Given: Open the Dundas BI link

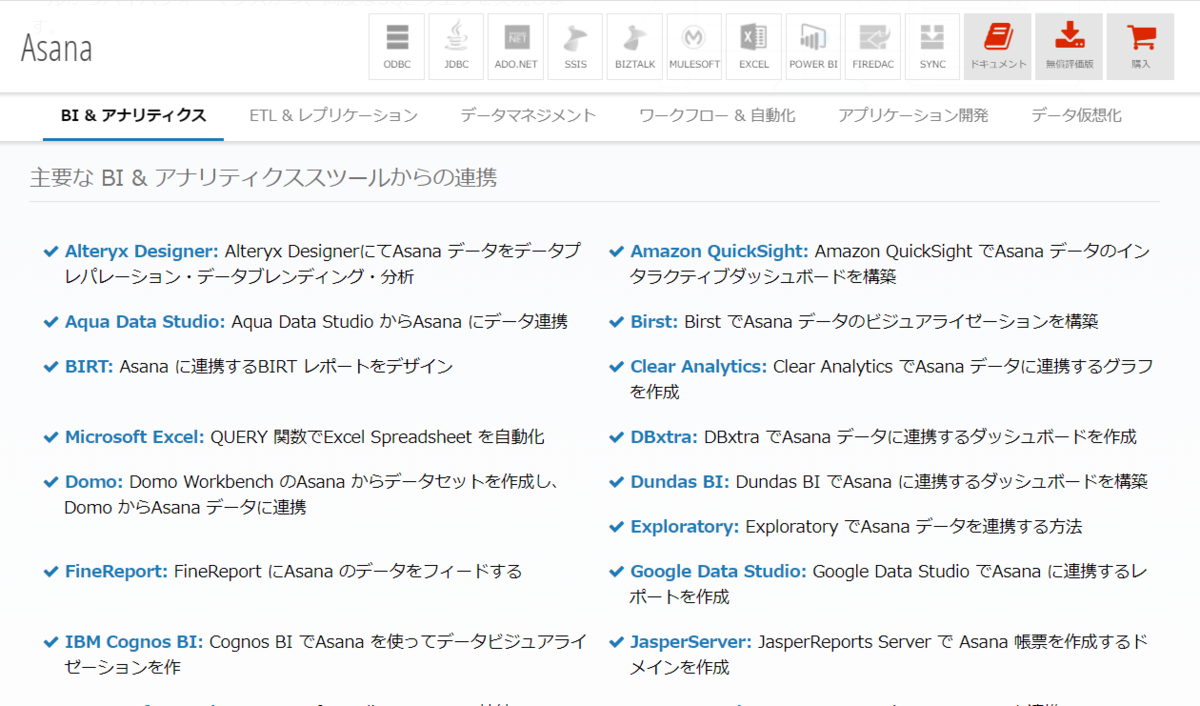Looking at the screenshot, I should [680, 482].
